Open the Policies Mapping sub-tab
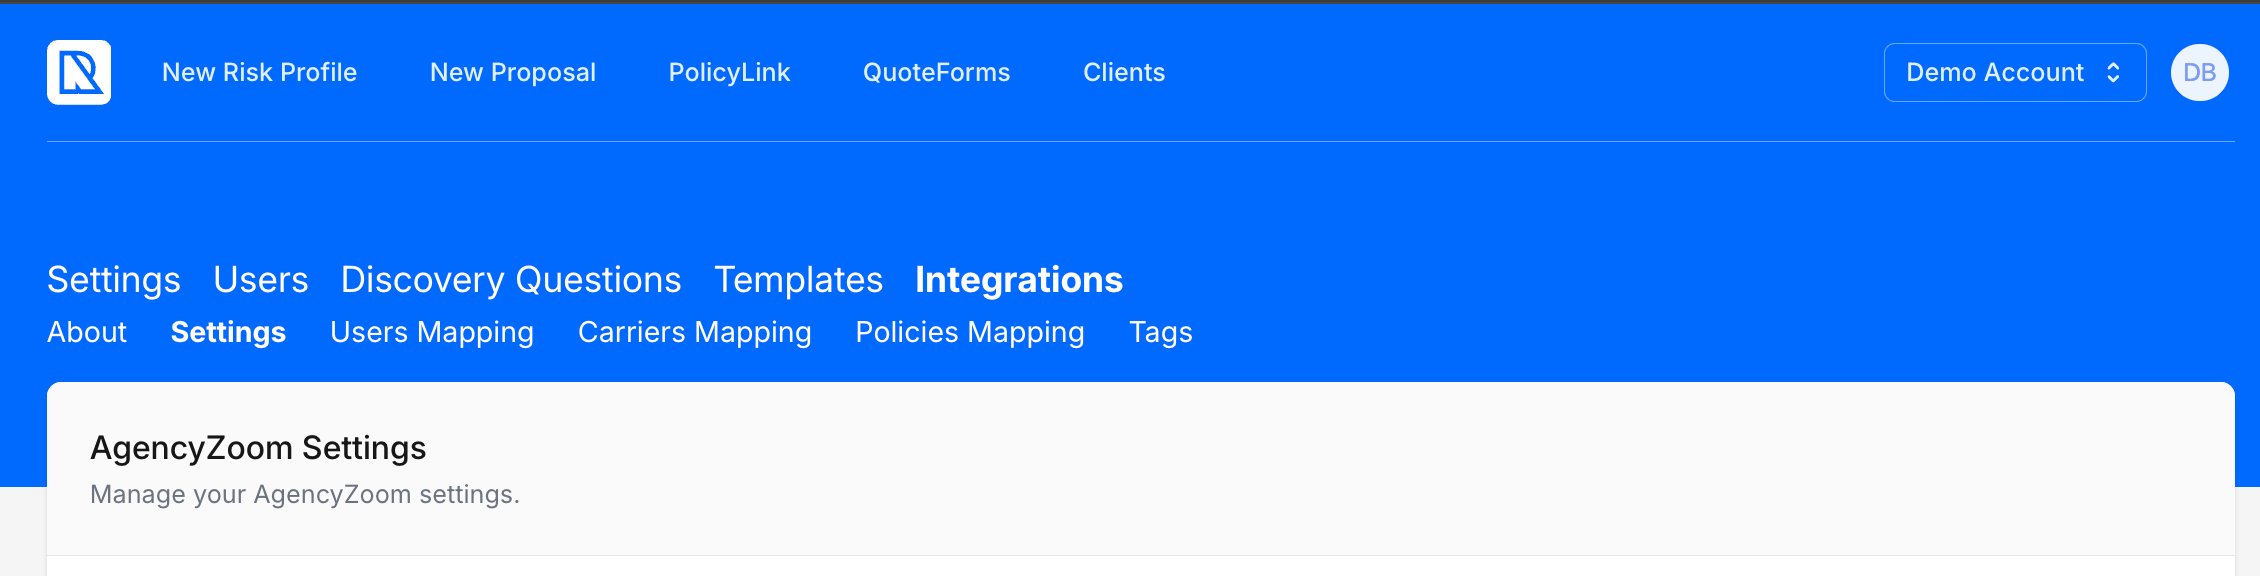The height and width of the screenshot is (576, 2260). tap(970, 332)
